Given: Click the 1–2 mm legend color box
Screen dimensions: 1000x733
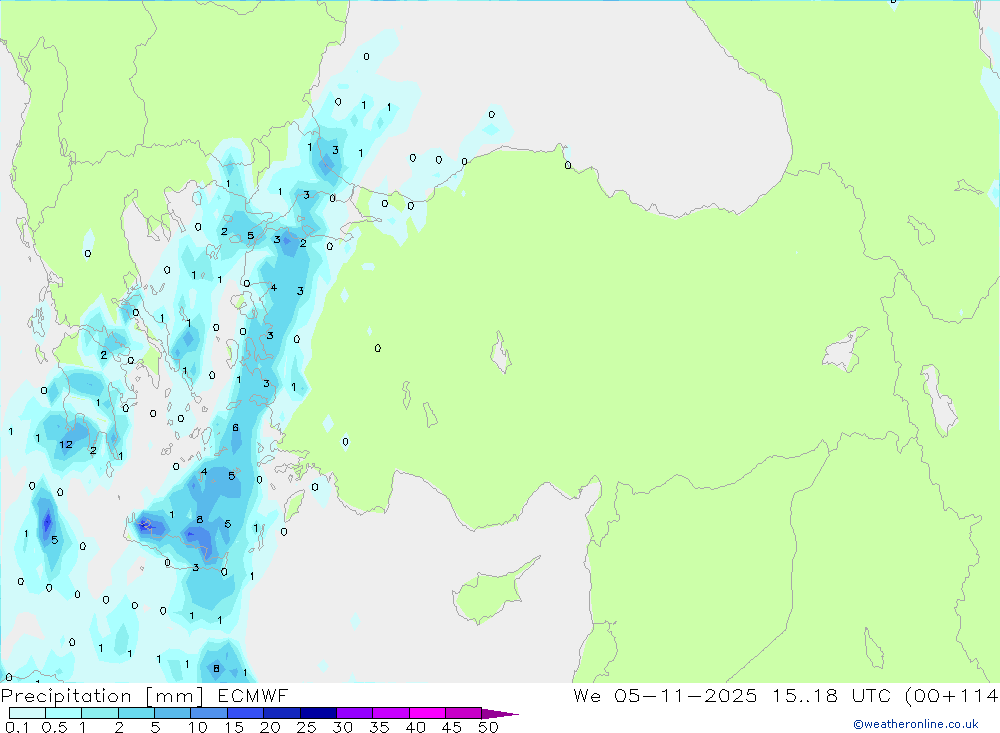Looking at the screenshot, I should pos(99,713).
